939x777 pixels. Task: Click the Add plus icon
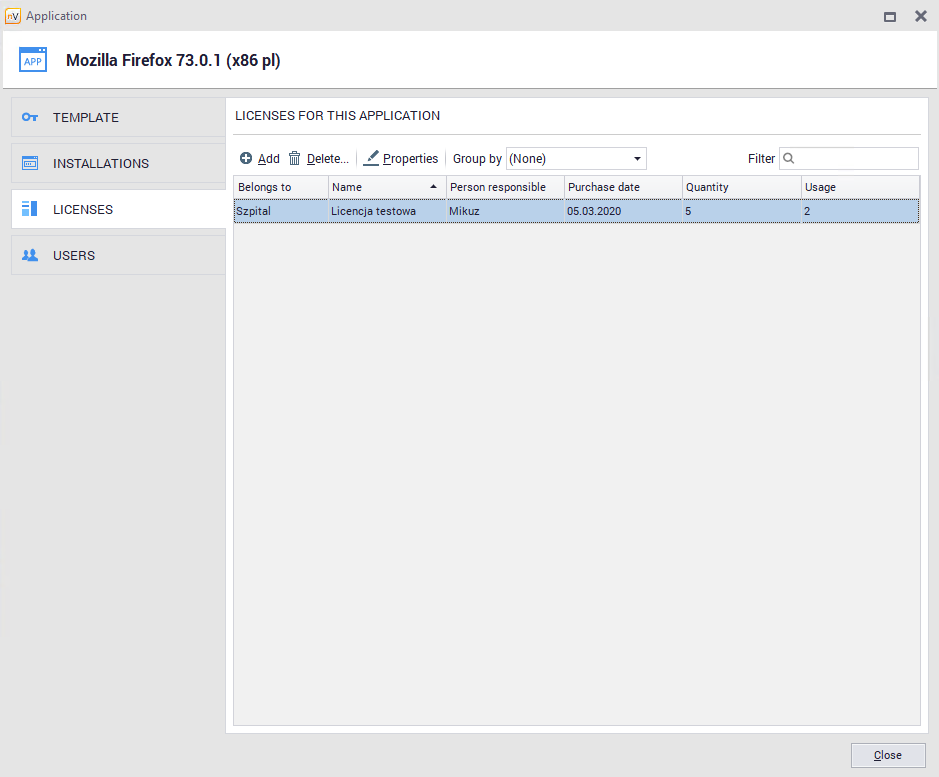pyautogui.click(x=246, y=159)
